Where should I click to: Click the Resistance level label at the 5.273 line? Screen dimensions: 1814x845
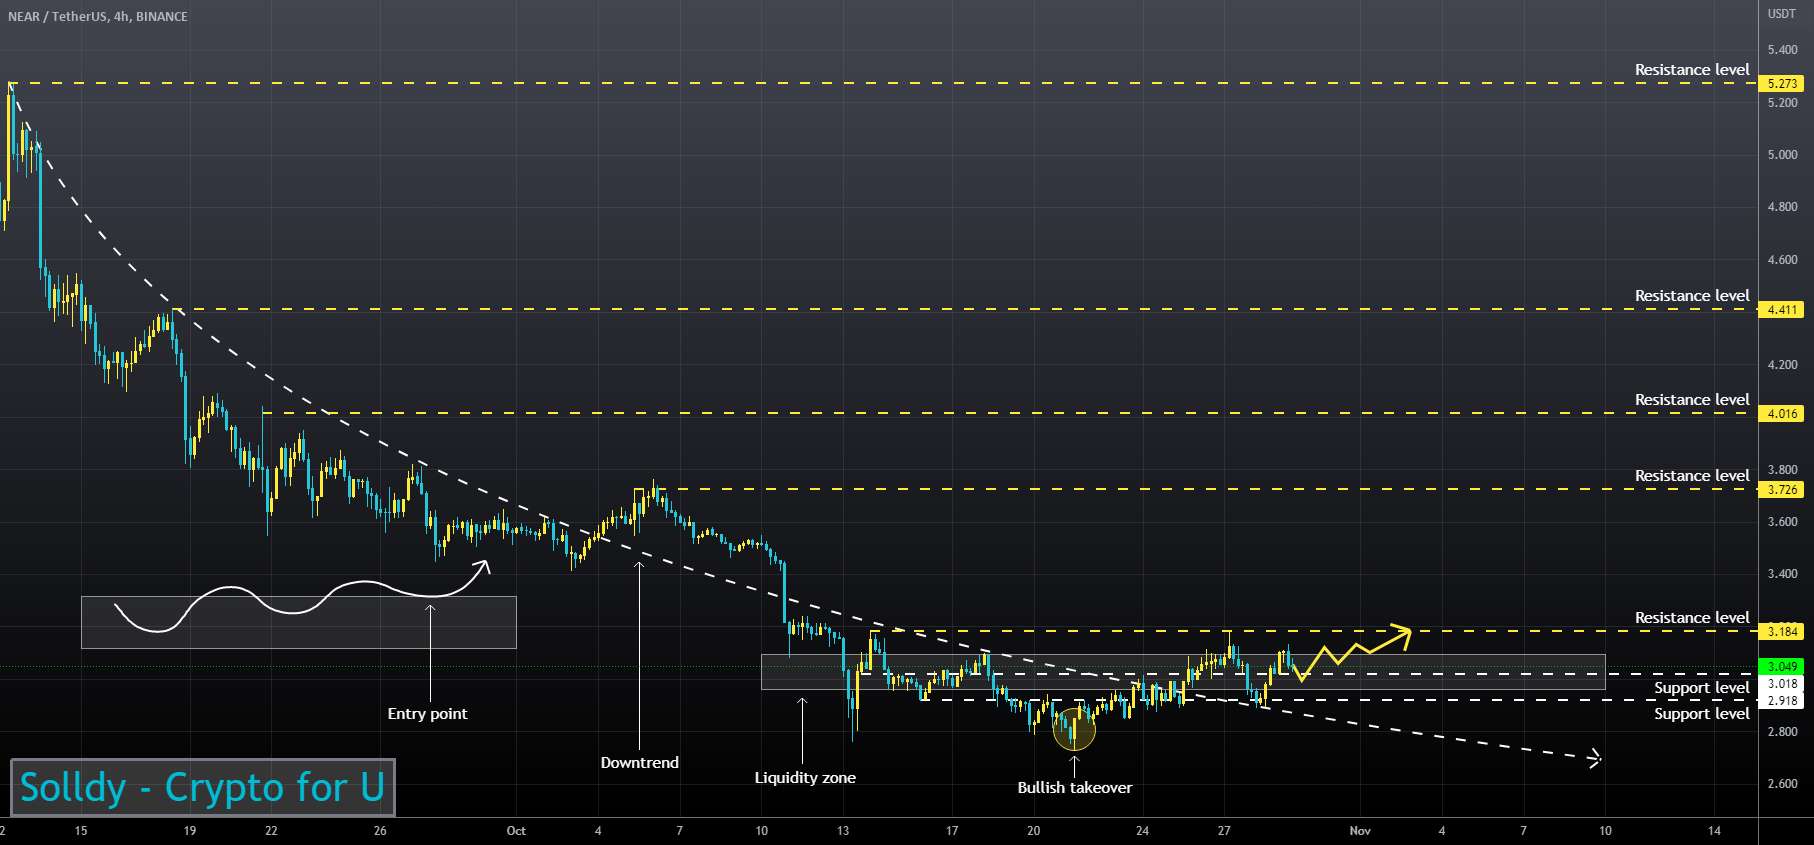point(1692,70)
